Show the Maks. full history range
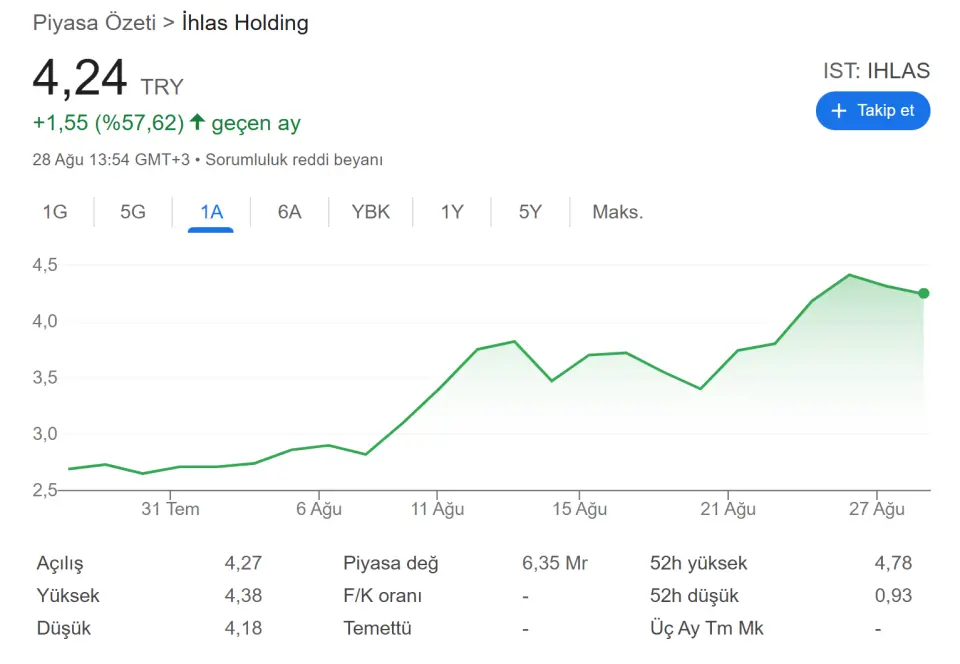 [617, 212]
